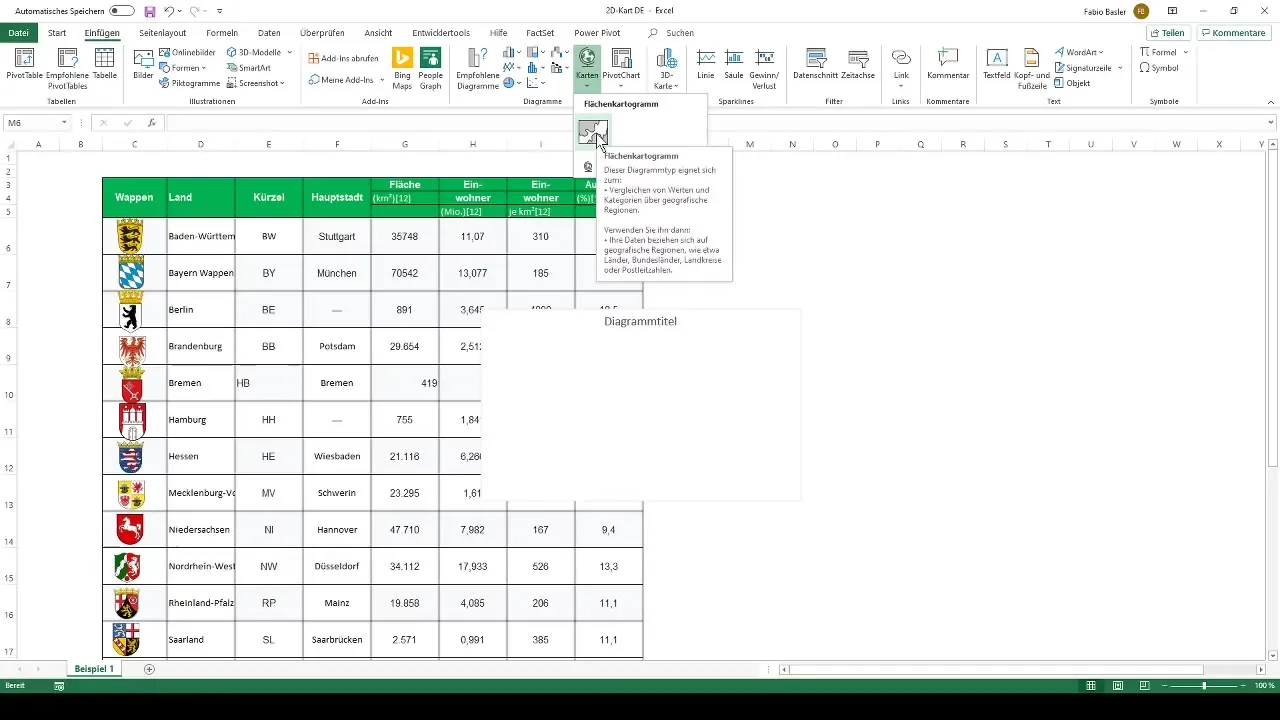1280x720 pixels.
Task: Open PivotChart from the ribbon
Action: click(621, 68)
